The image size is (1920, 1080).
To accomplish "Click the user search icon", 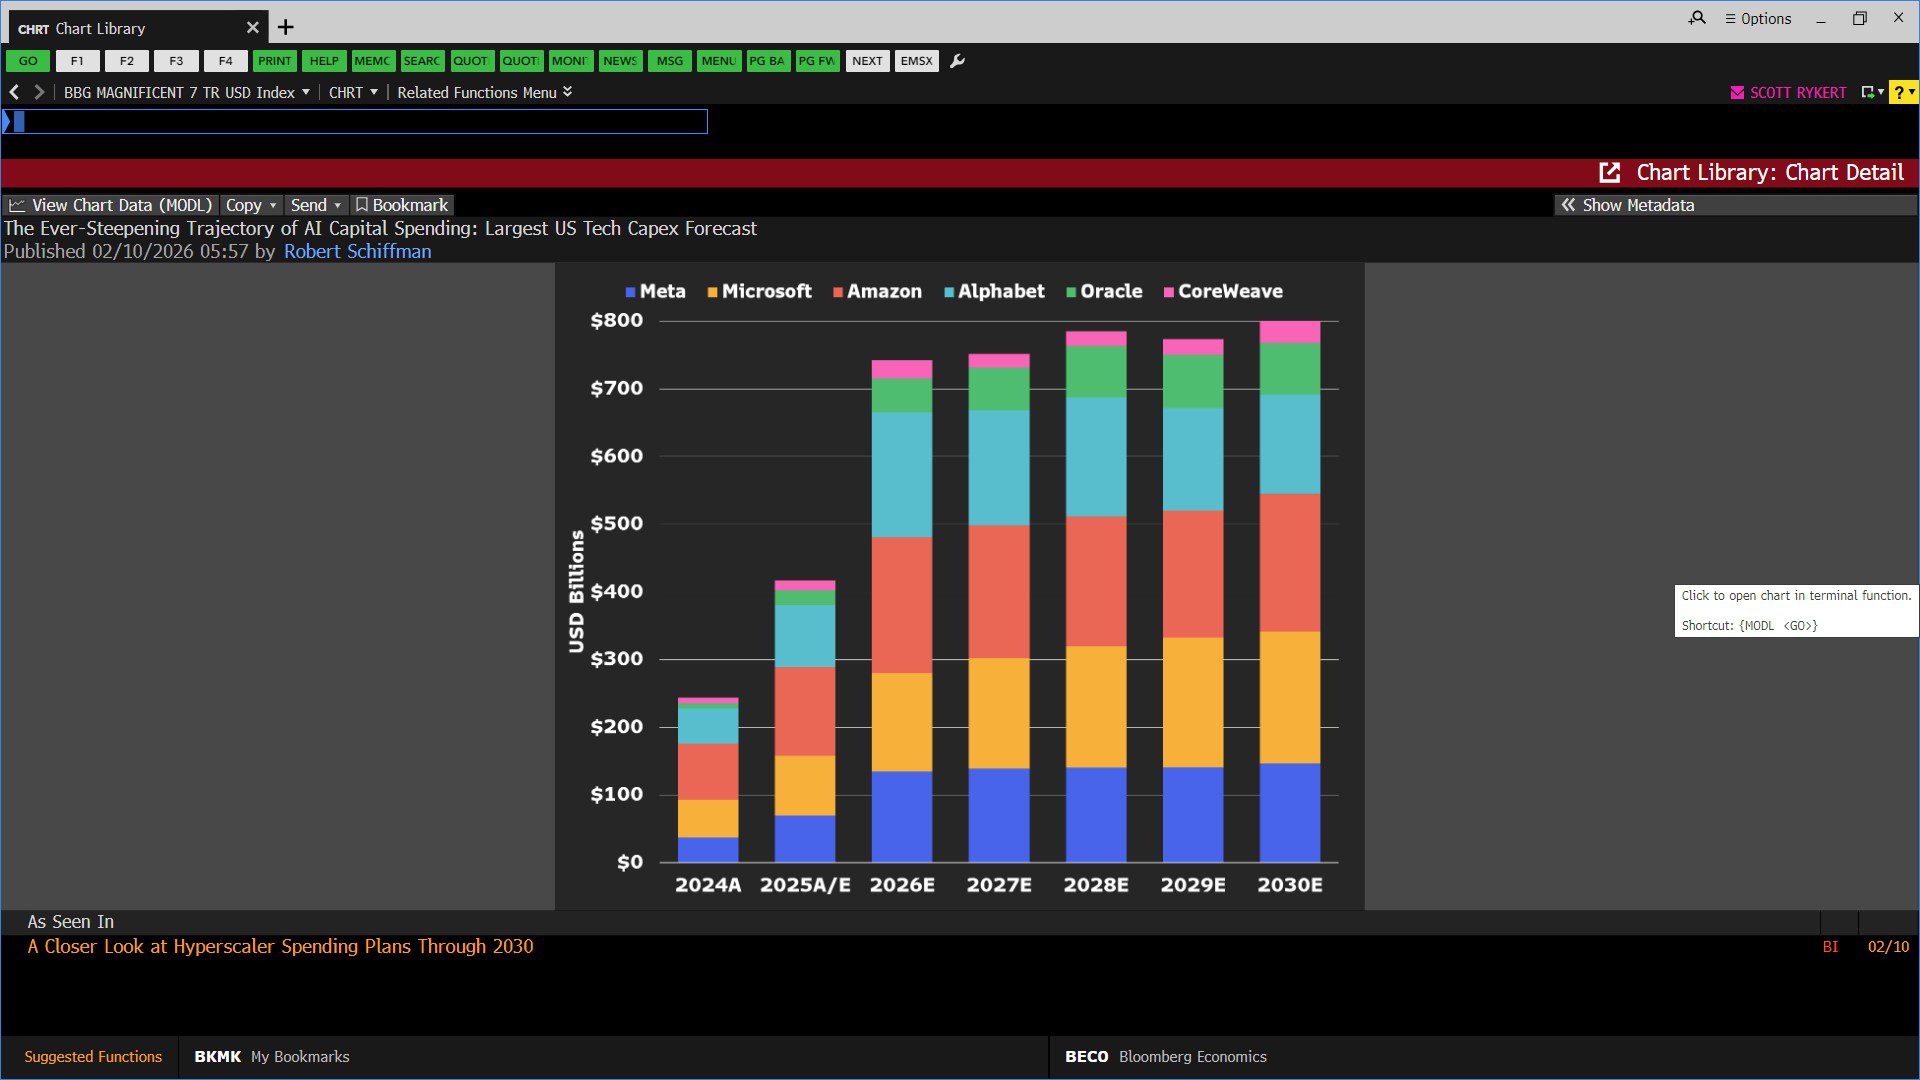I will (x=1697, y=18).
